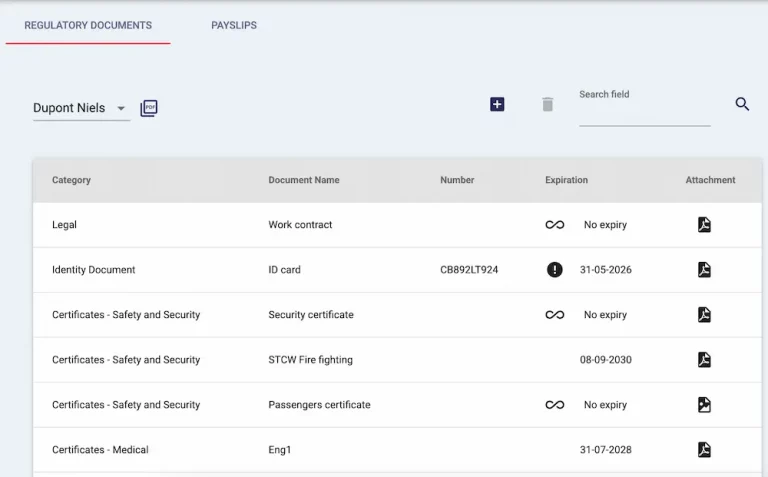Click the ID number CB892LT924
This screenshot has width=768, height=477.
(469, 270)
